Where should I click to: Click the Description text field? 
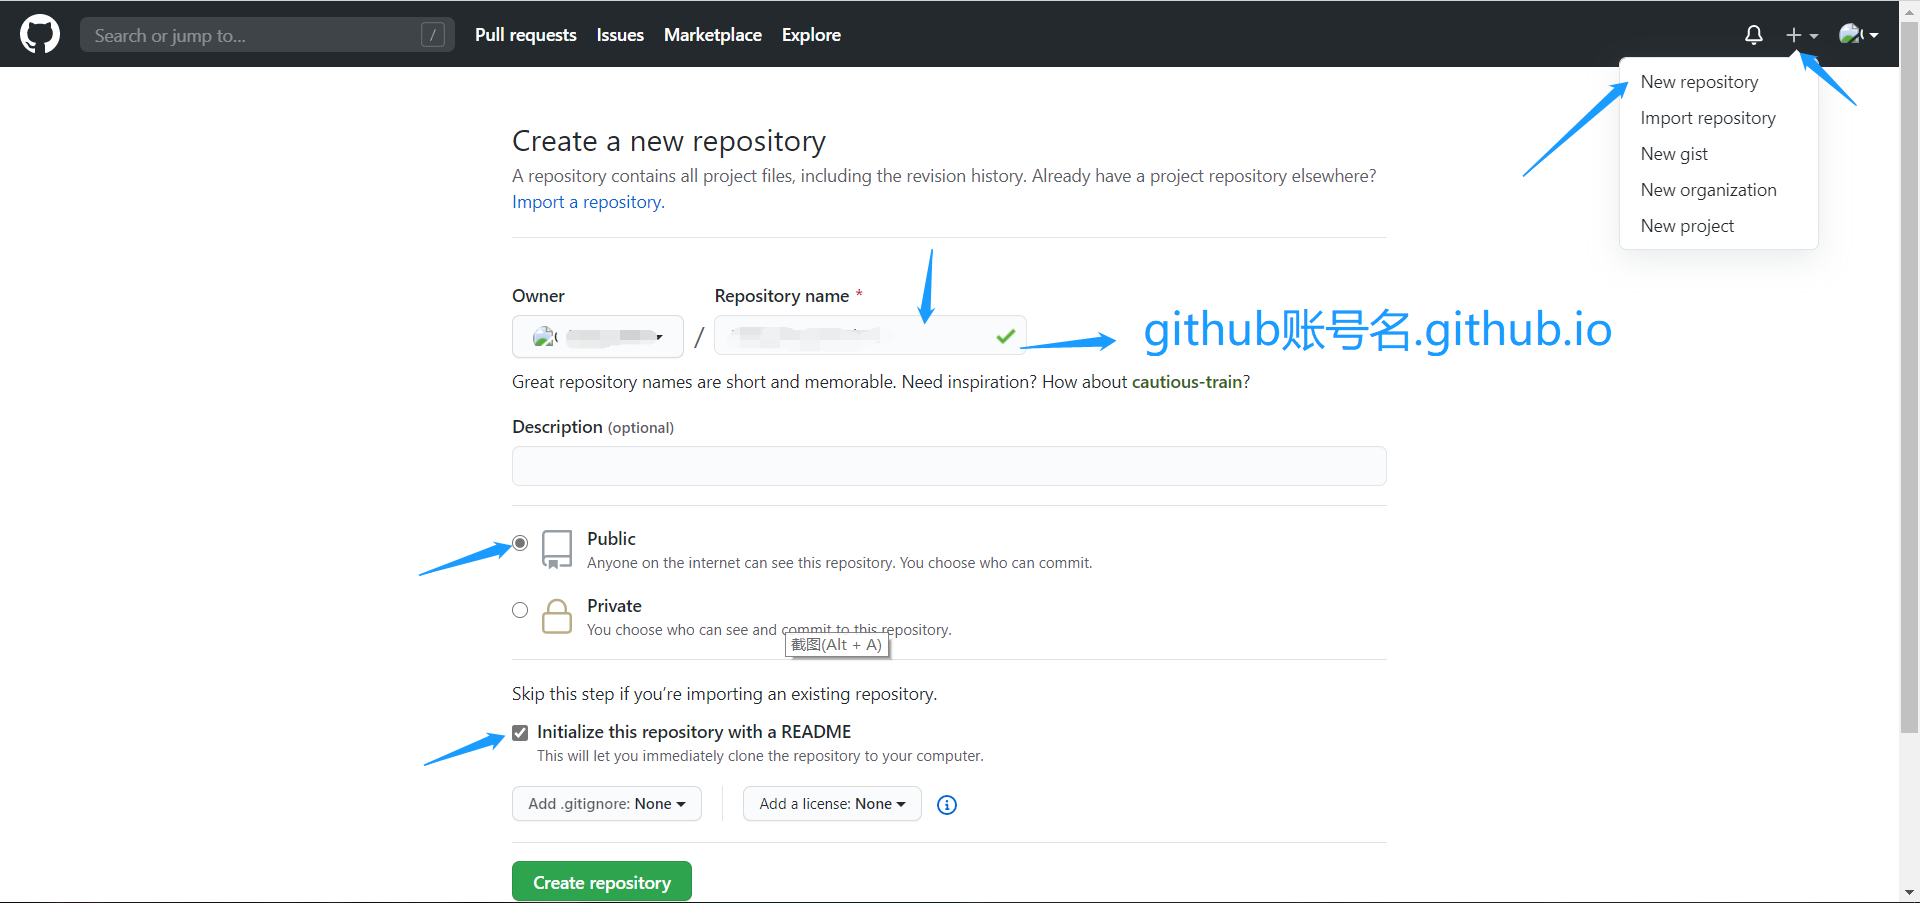pyautogui.click(x=948, y=466)
